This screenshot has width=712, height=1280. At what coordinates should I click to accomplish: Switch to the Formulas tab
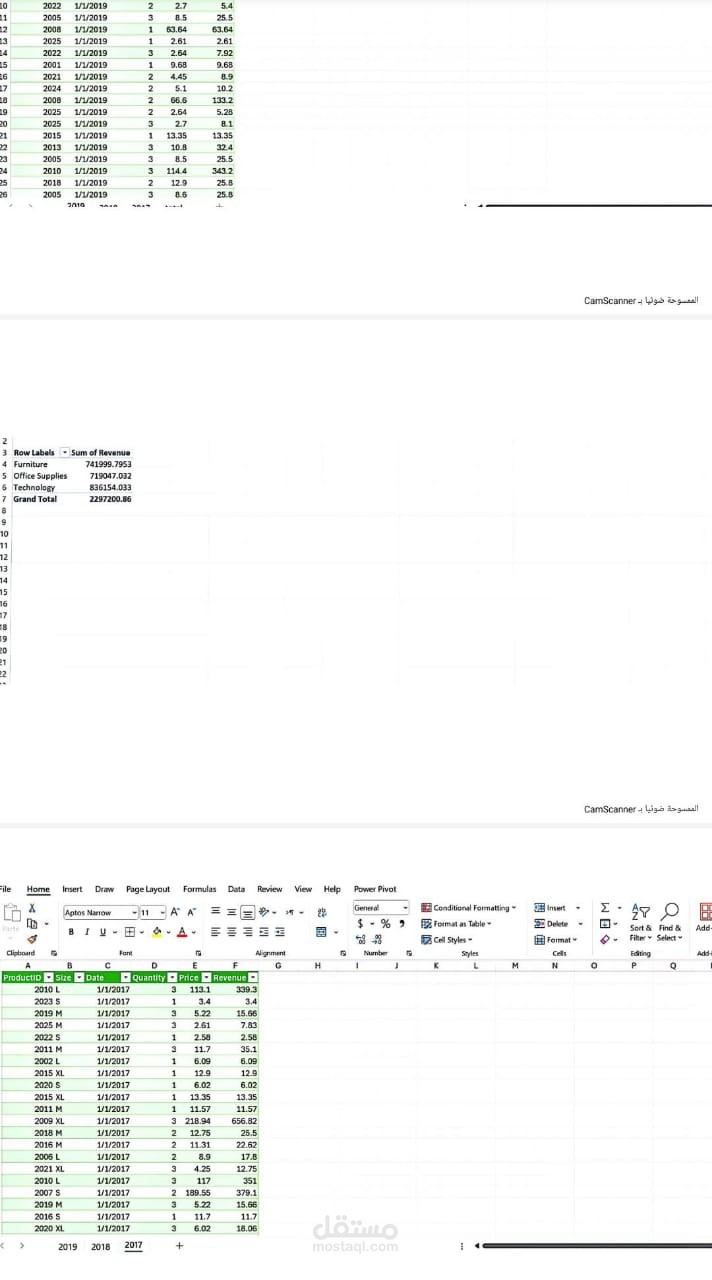(200, 889)
